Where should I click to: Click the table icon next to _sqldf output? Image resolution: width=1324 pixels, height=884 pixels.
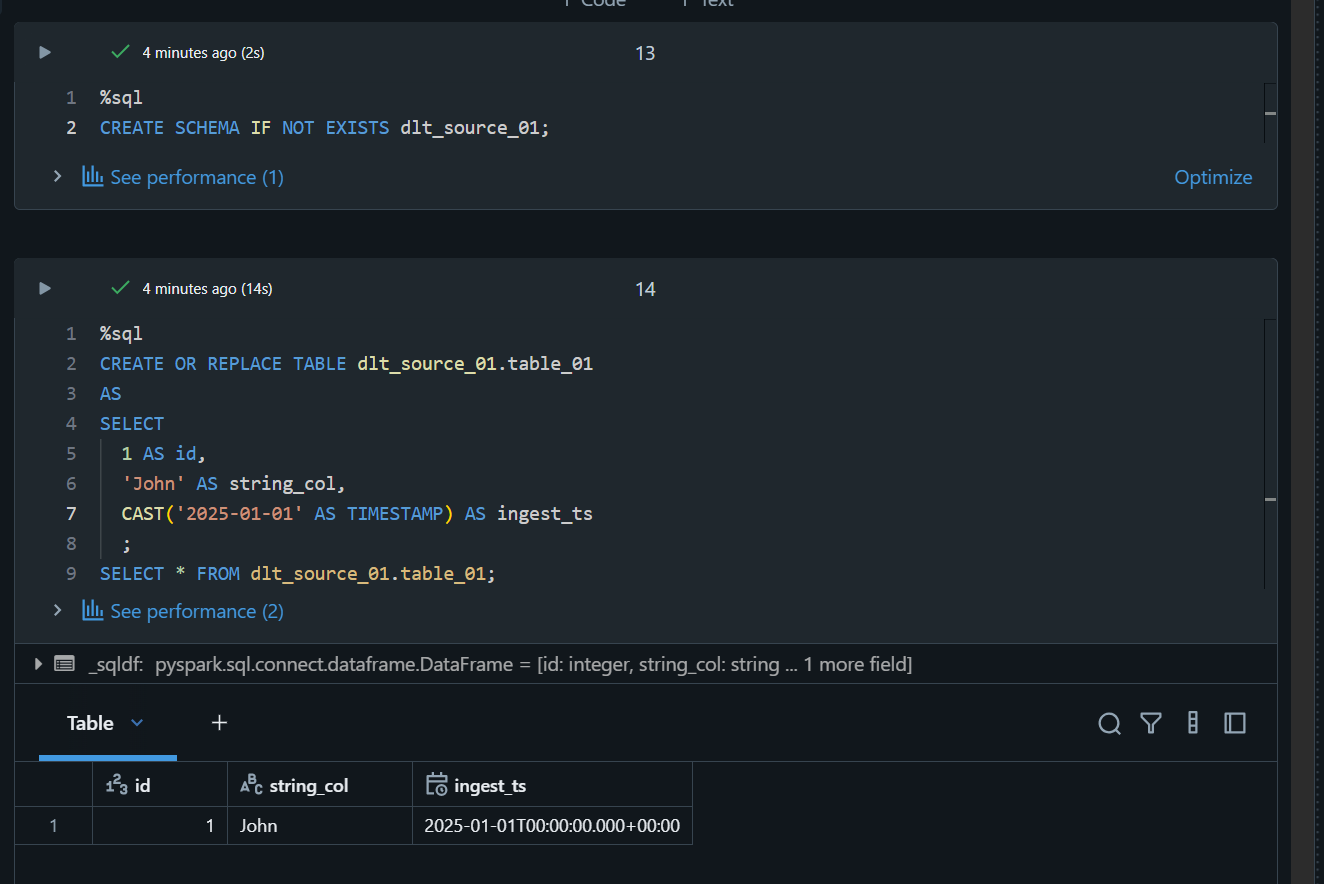point(64,663)
